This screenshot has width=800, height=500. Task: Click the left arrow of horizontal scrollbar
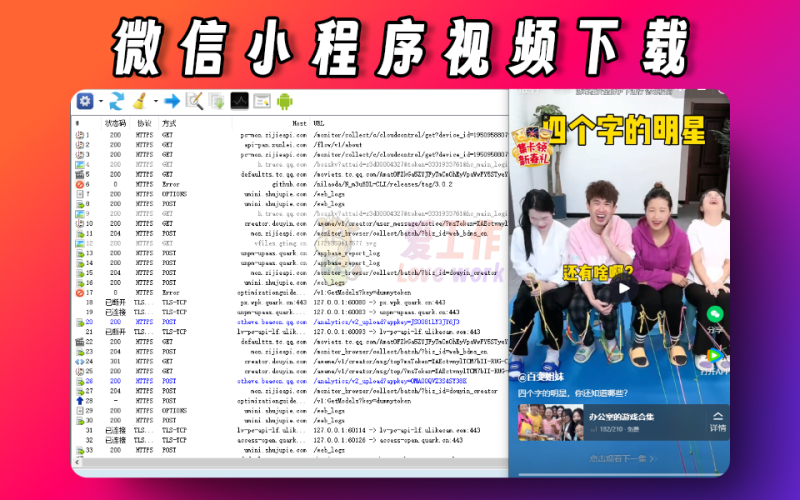(78, 462)
